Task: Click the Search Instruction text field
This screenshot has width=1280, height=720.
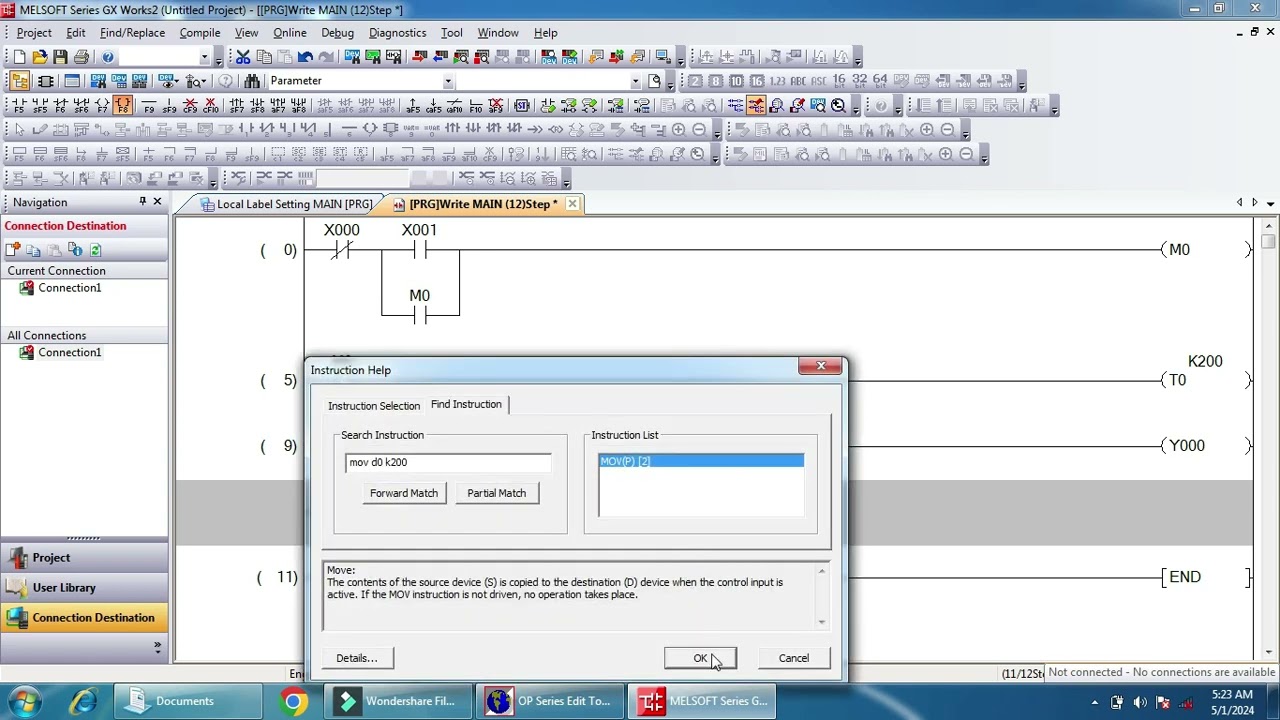Action: (x=447, y=462)
